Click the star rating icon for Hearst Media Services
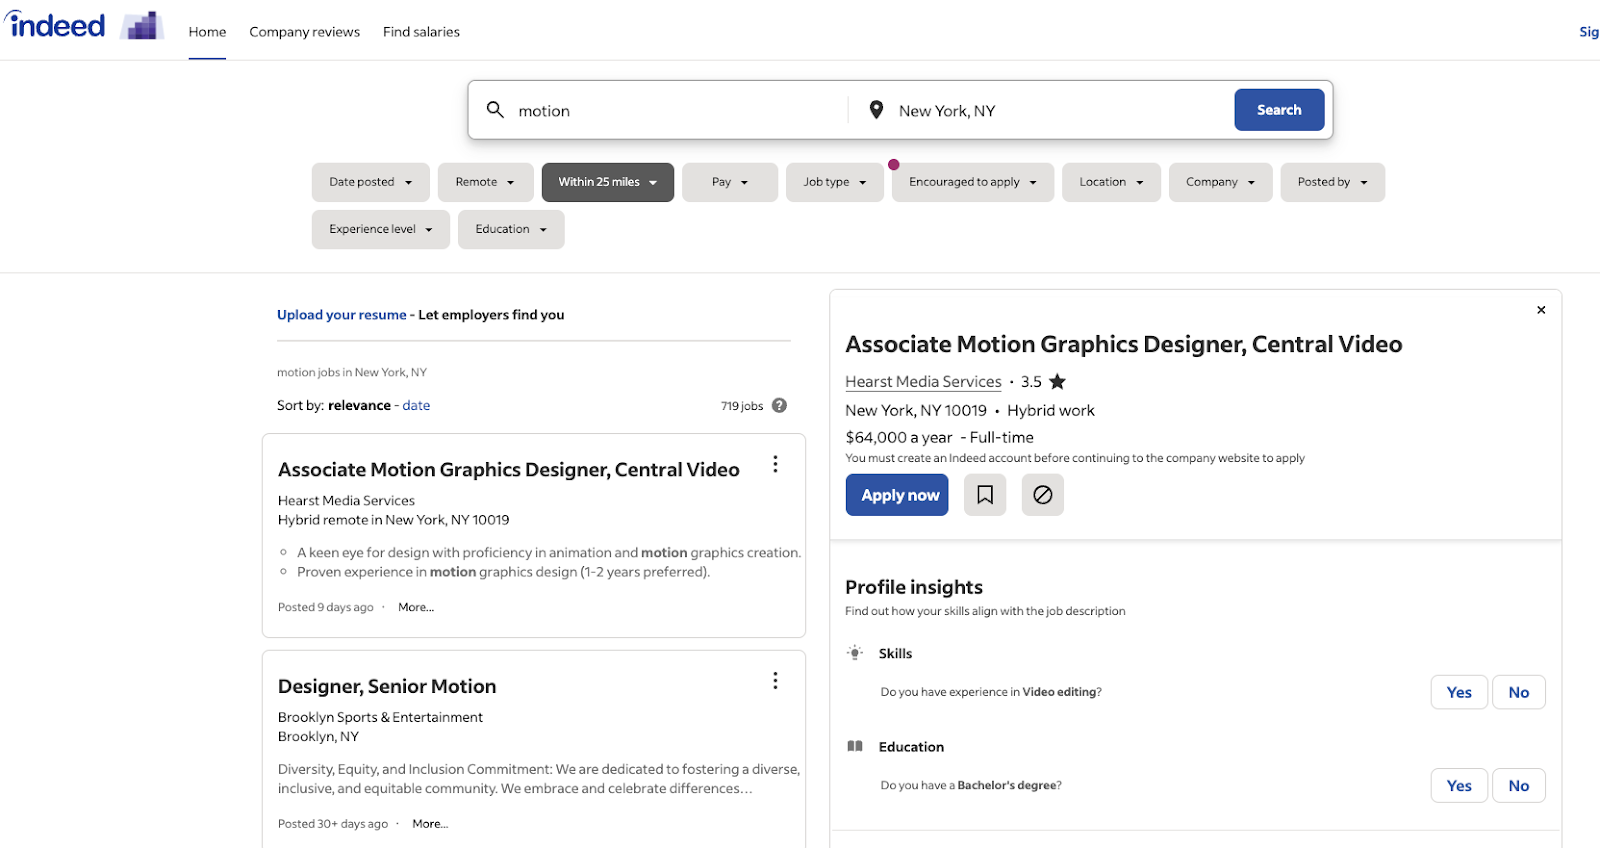The image size is (1600, 848). (1057, 381)
